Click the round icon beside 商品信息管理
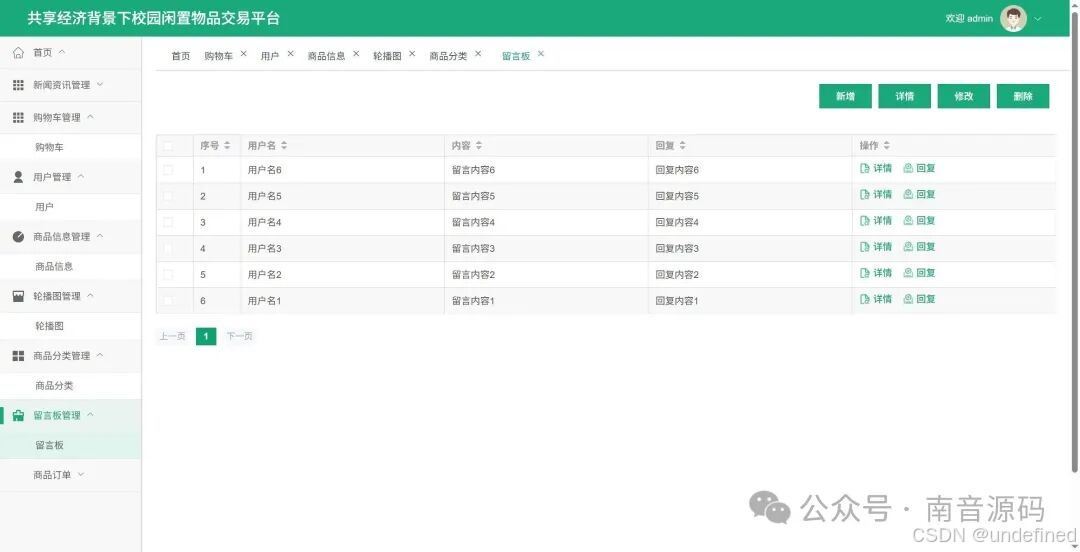This screenshot has height=552, width=1080. (x=19, y=236)
